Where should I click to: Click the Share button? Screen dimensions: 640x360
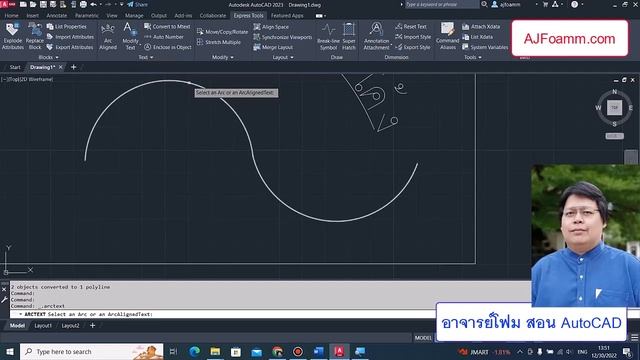click(x=138, y=4)
